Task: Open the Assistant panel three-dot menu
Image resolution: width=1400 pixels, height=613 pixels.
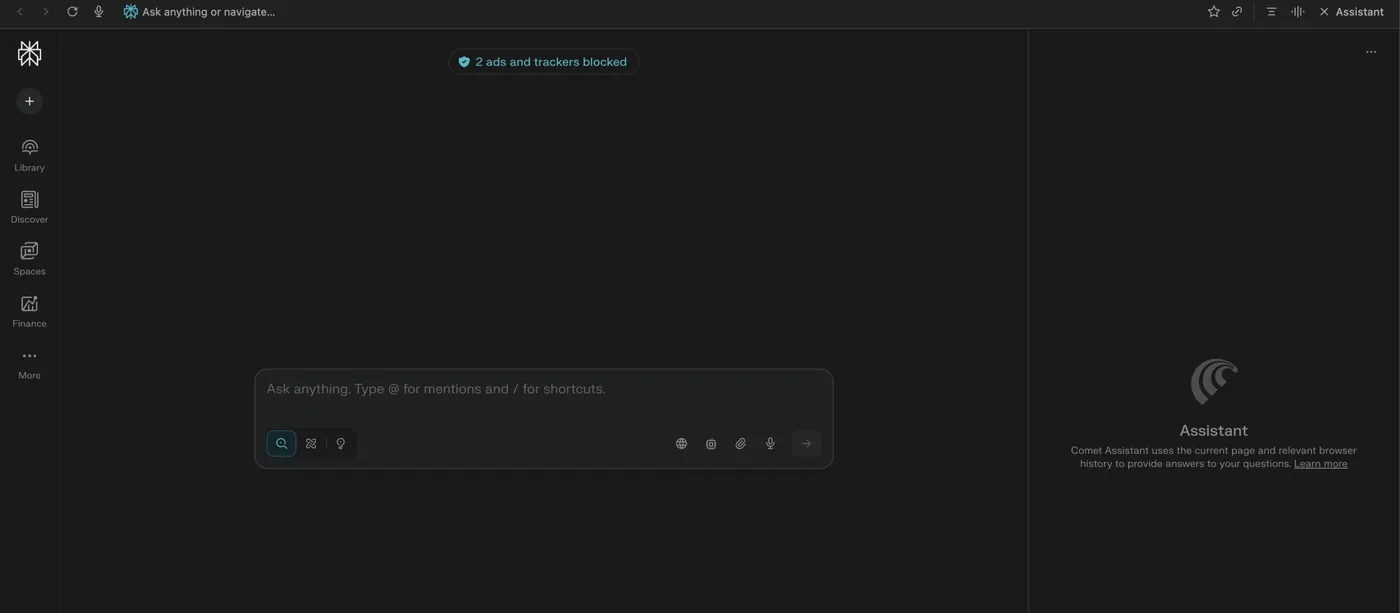Action: pos(1371,52)
